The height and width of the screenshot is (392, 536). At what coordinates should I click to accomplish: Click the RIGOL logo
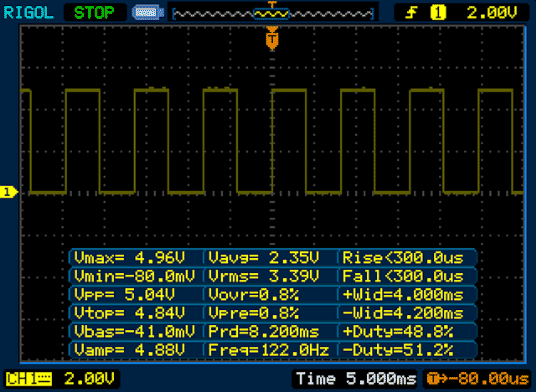click(x=29, y=13)
